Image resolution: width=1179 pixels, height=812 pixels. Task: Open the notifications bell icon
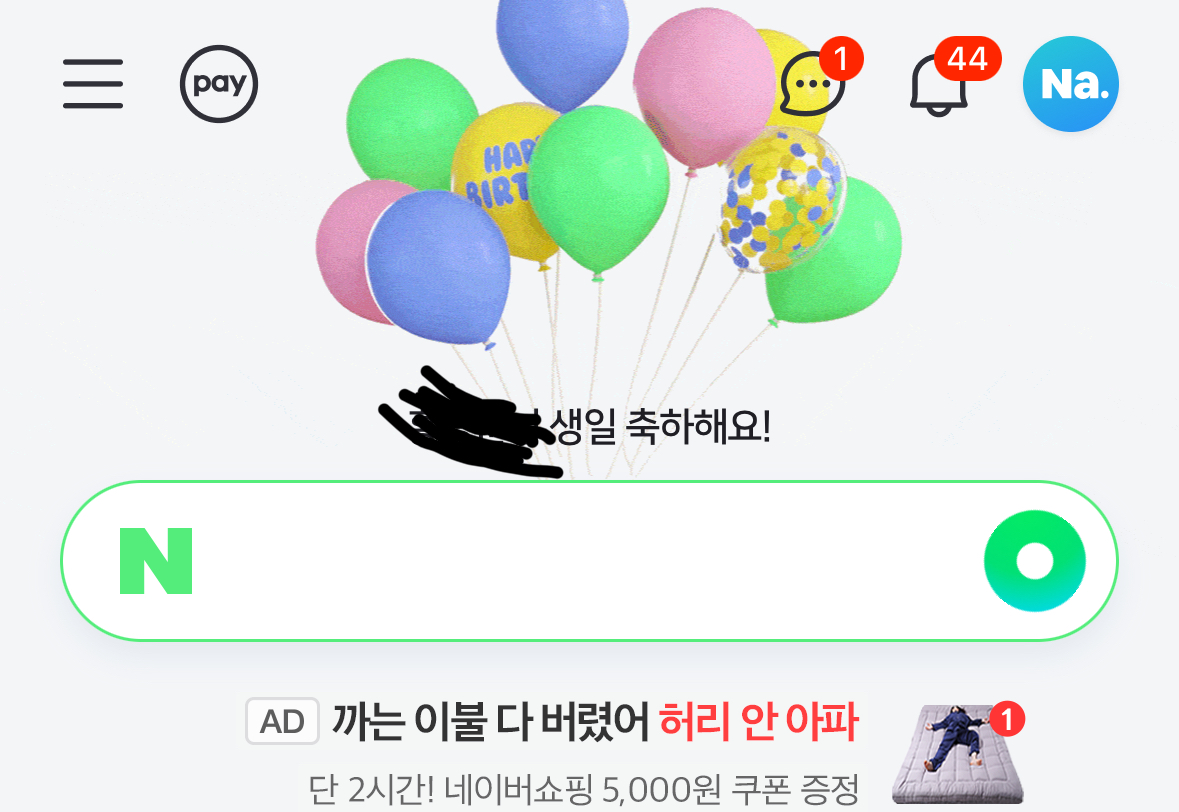click(938, 86)
